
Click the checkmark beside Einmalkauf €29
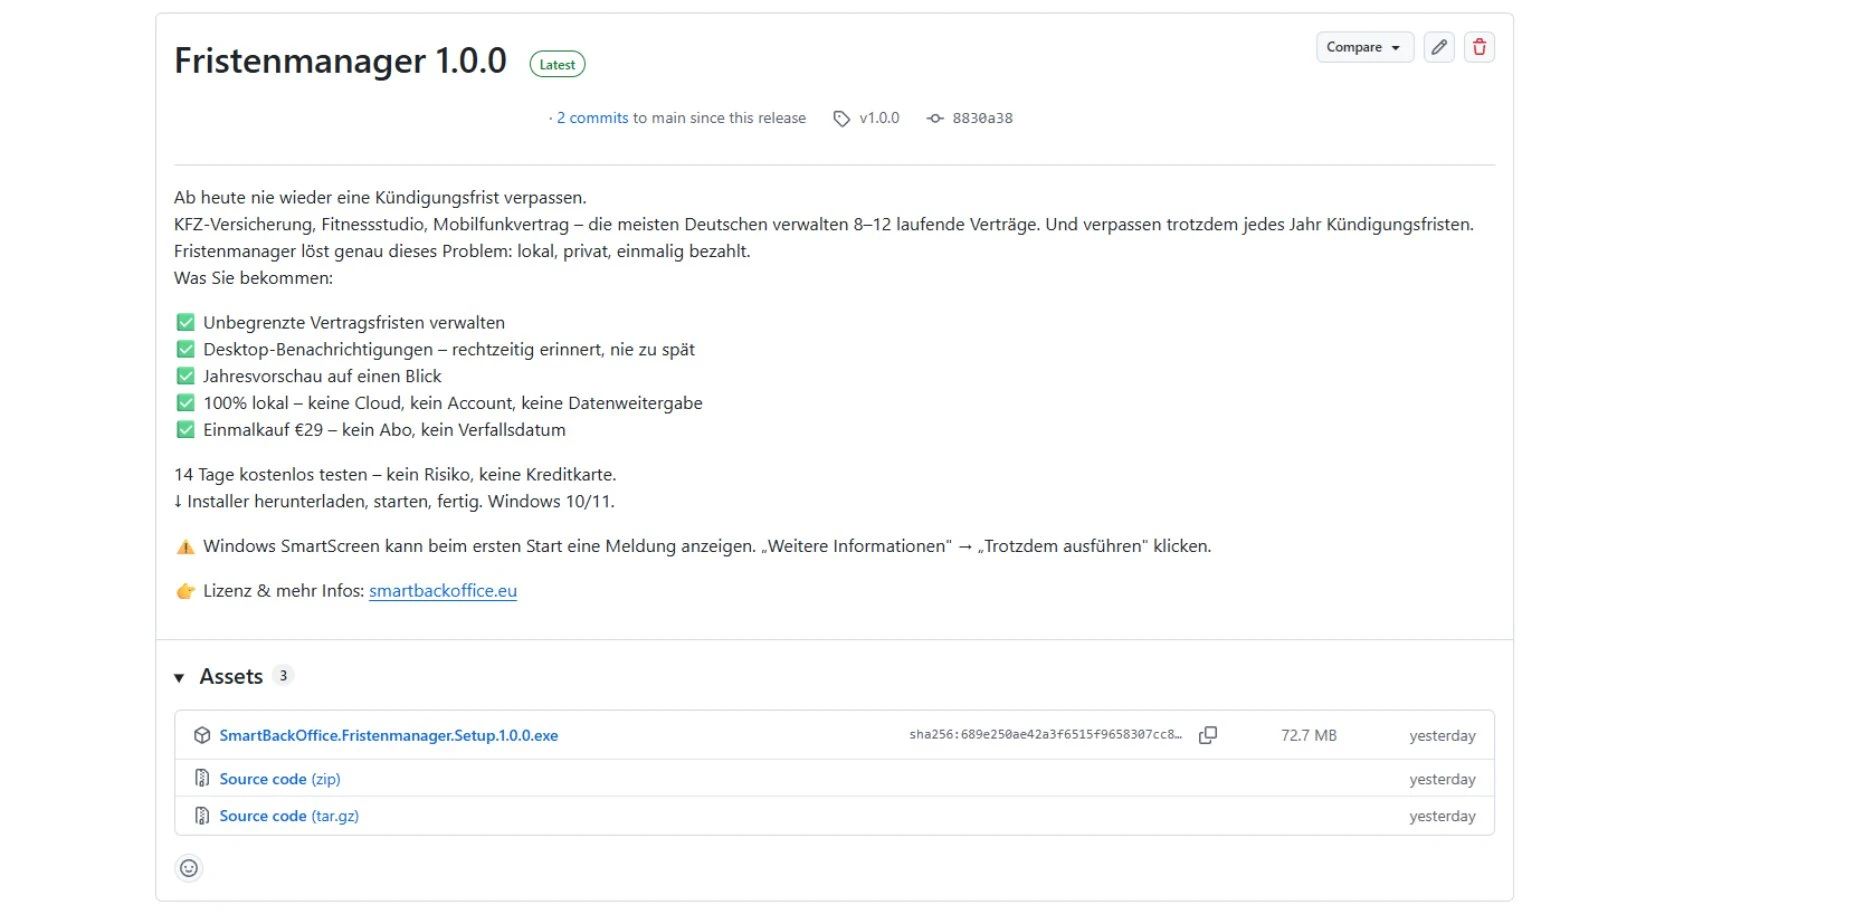pos(185,430)
